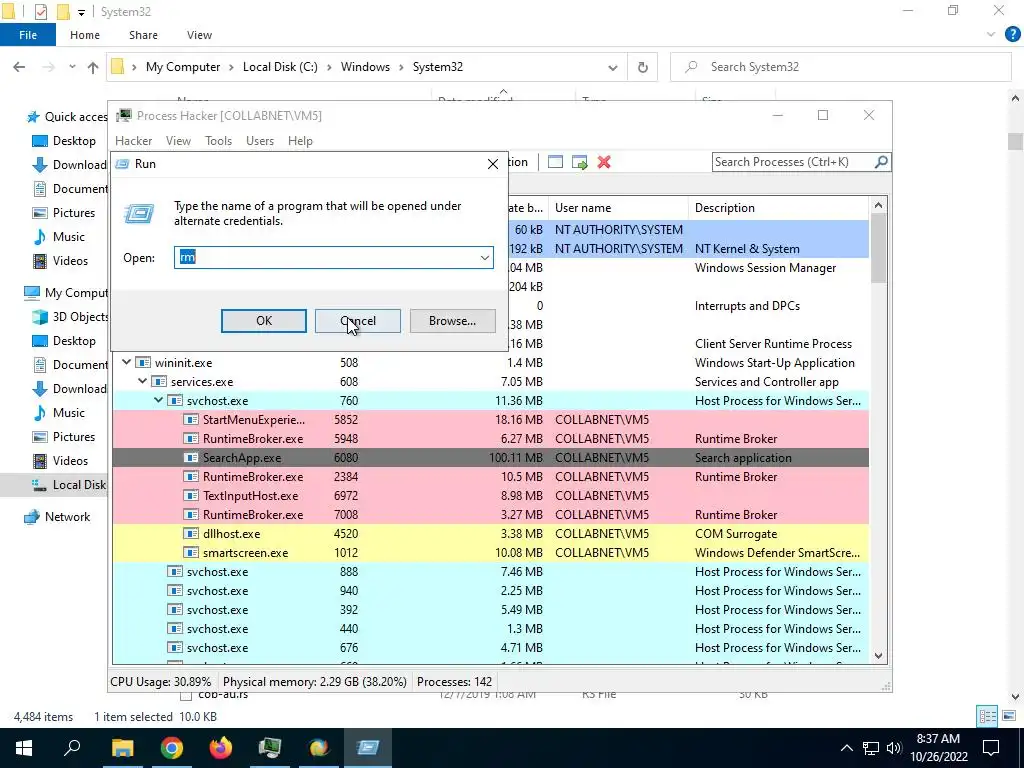Click the dllhost.exe process icon
Viewport: 1024px width, 768px height.
(x=191, y=534)
